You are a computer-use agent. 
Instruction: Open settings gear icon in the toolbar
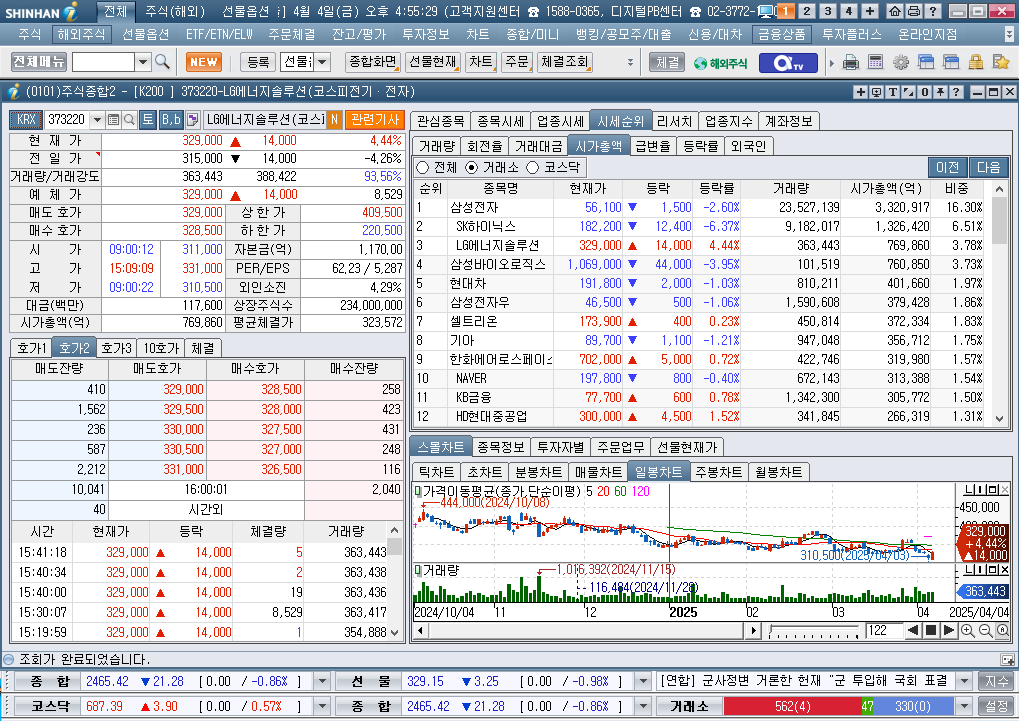(x=900, y=62)
